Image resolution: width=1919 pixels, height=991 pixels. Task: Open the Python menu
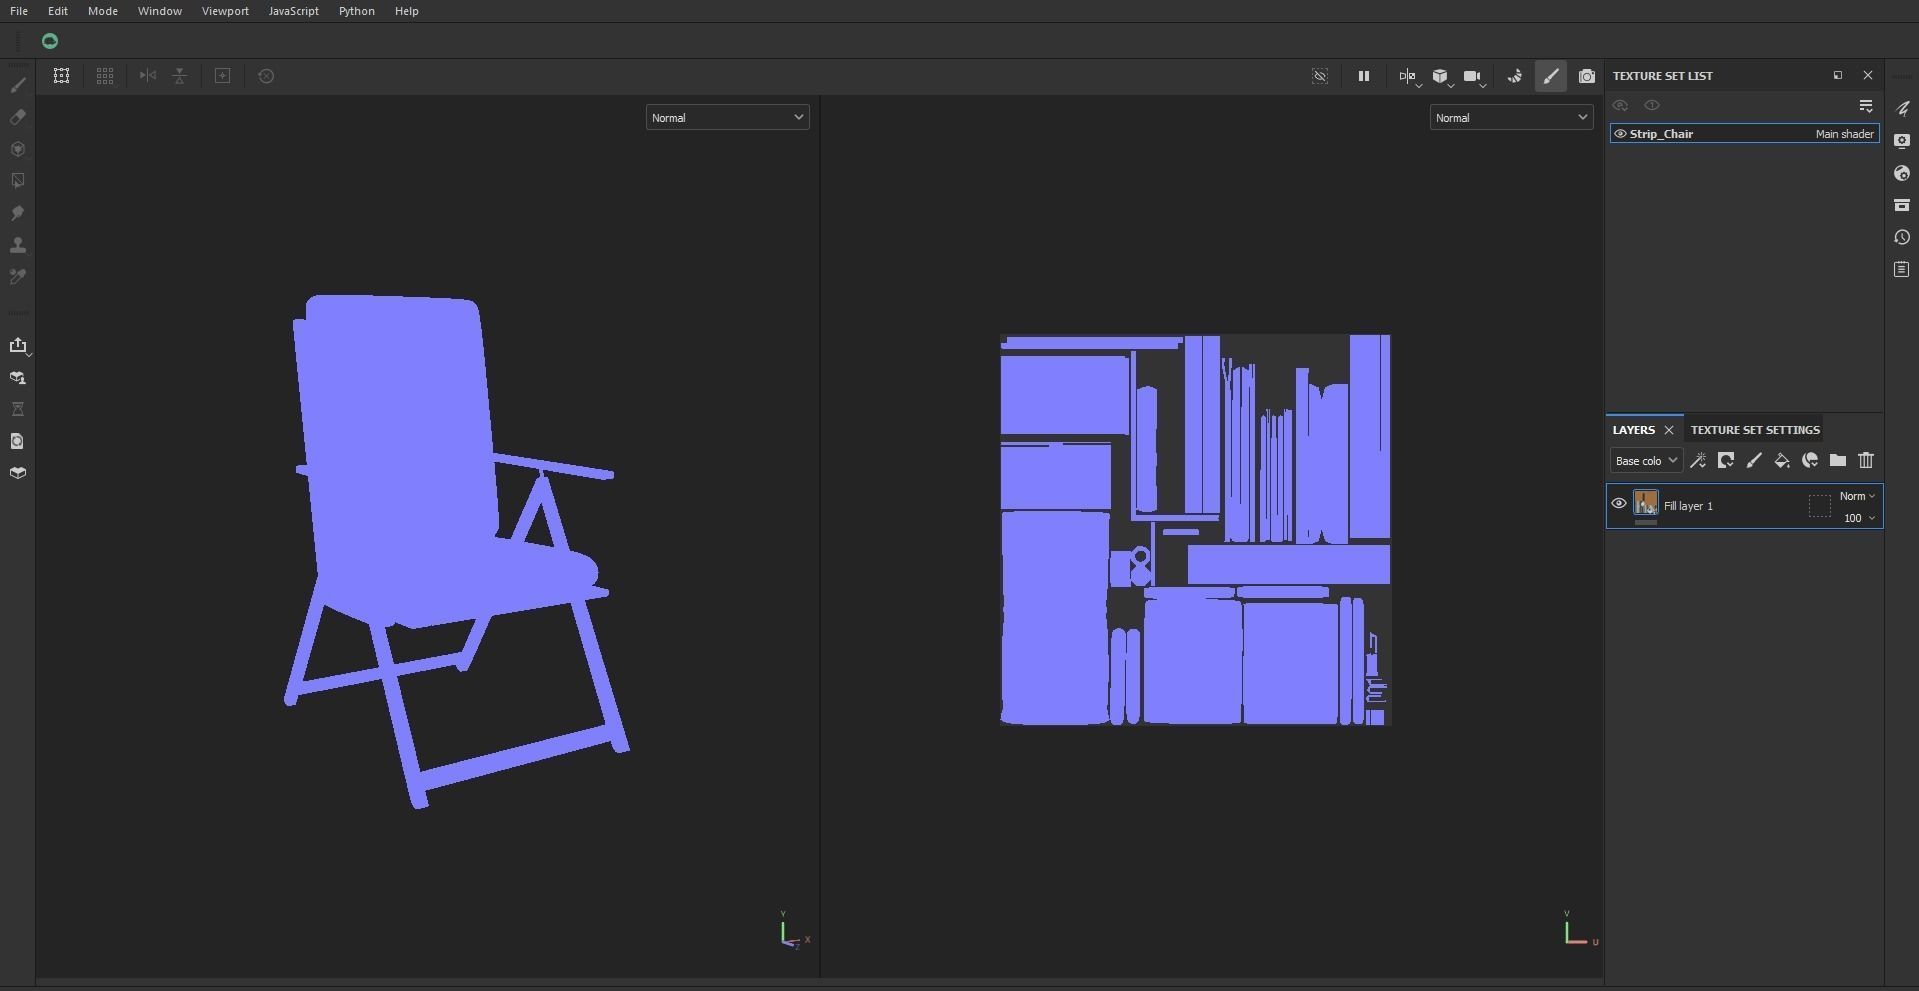(357, 11)
